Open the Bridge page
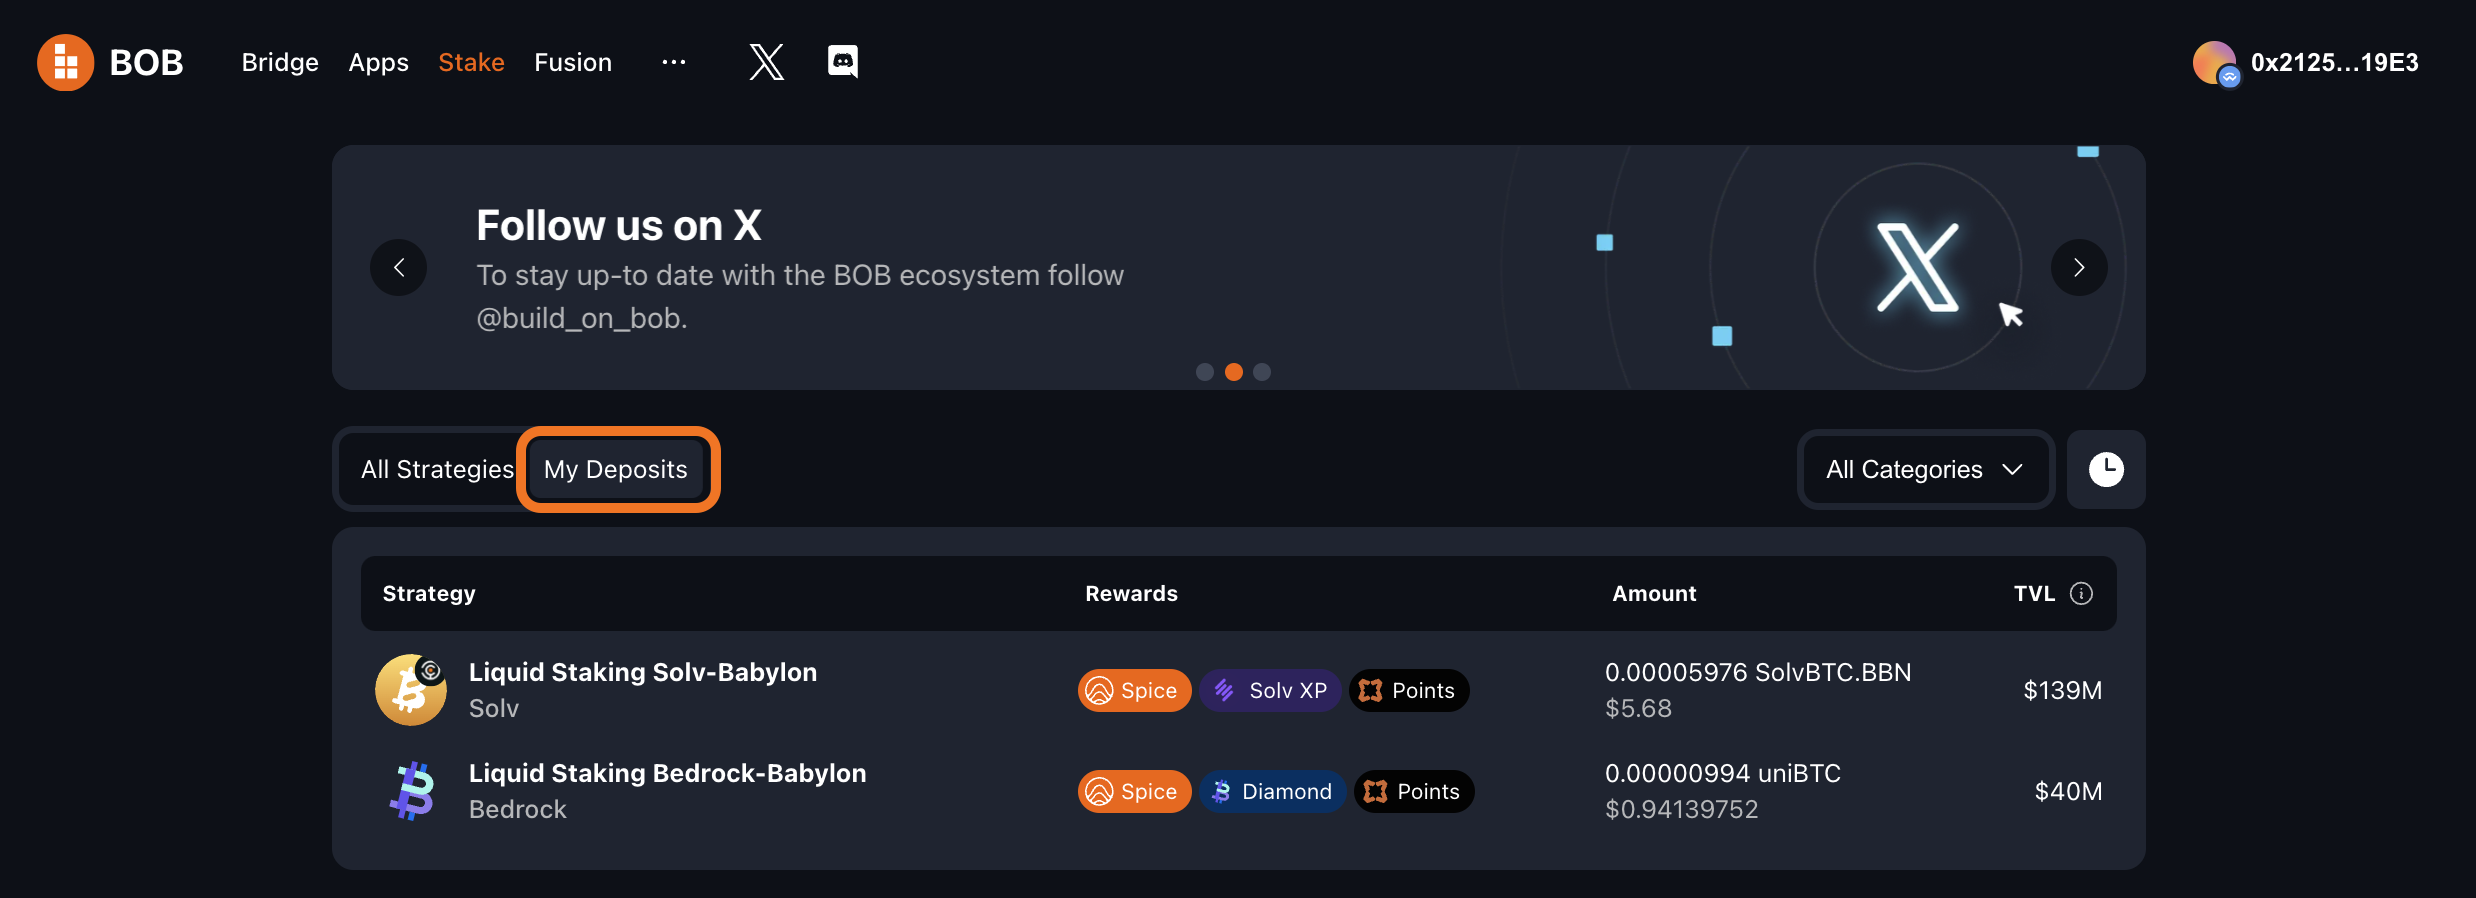Viewport: 2476px width, 898px height. click(280, 62)
